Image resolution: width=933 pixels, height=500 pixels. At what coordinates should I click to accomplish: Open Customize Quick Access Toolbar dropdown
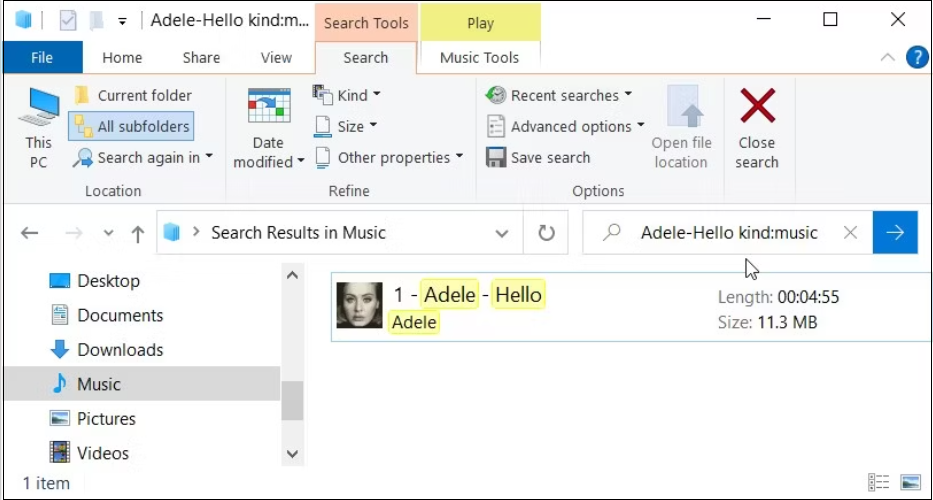[x=122, y=21]
